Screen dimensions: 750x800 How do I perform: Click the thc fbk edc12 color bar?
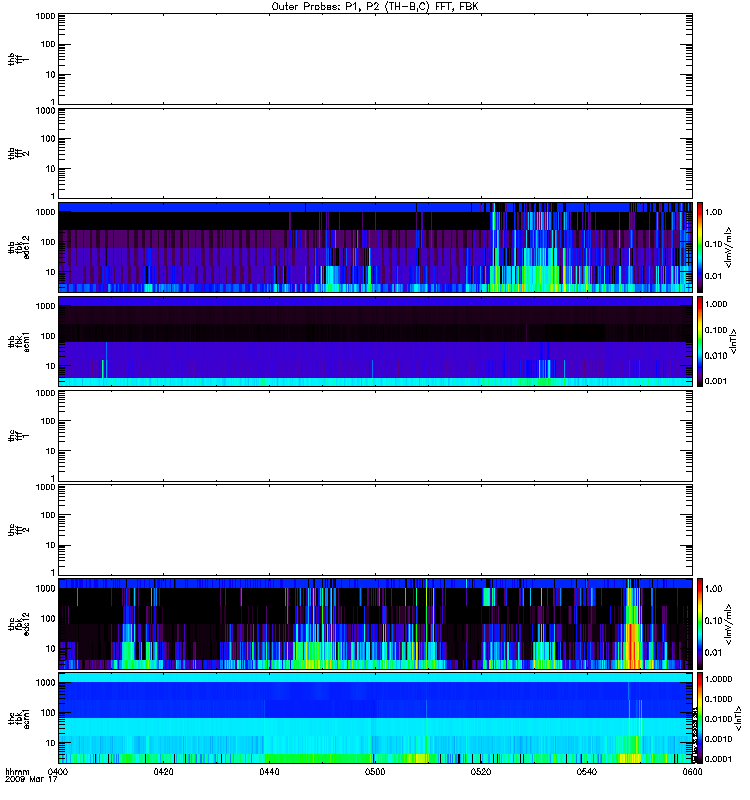(x=700, y=624)
